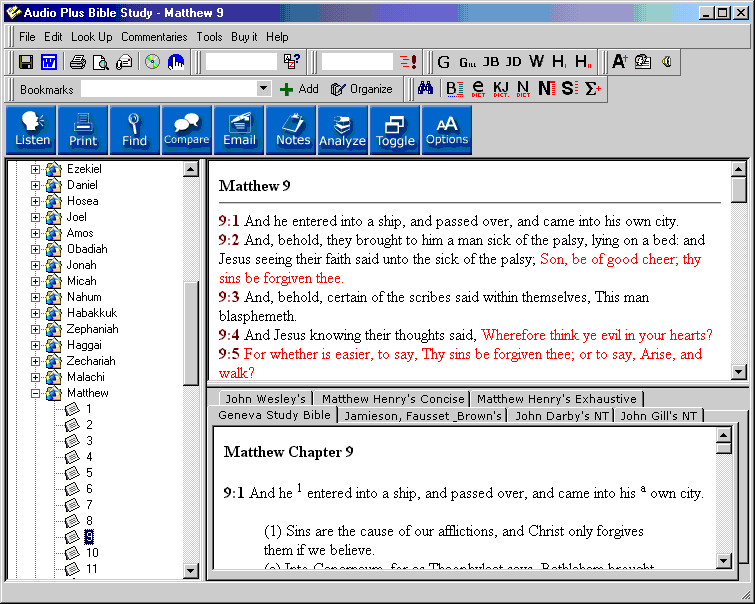Open JB commentary icon

tap(491, 62)
